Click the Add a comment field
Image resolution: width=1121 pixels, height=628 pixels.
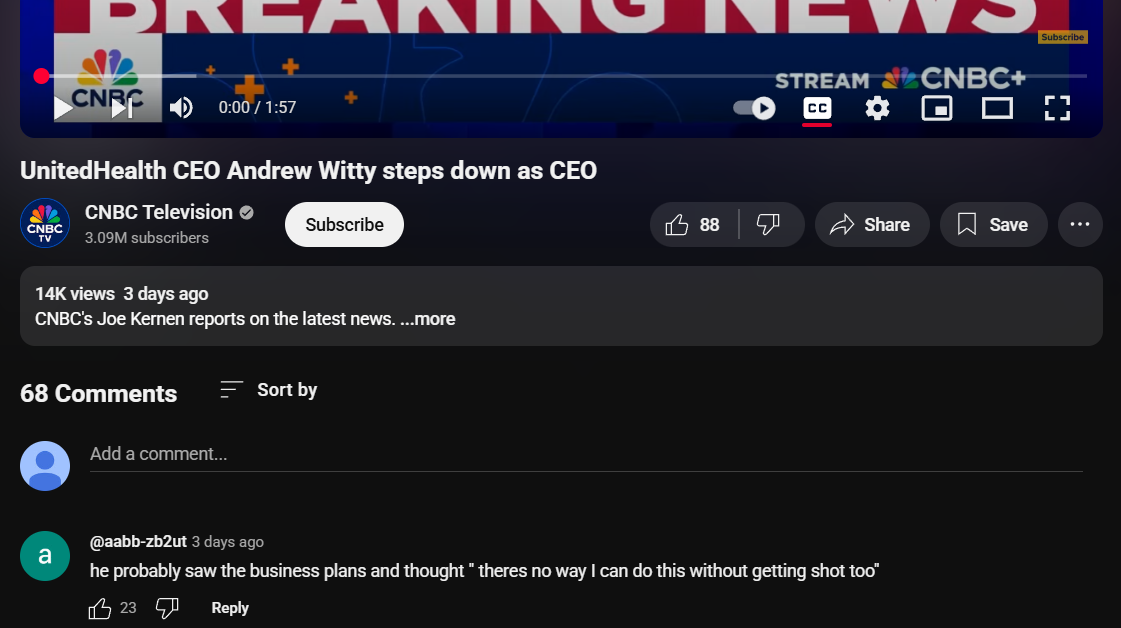point(586,454)
